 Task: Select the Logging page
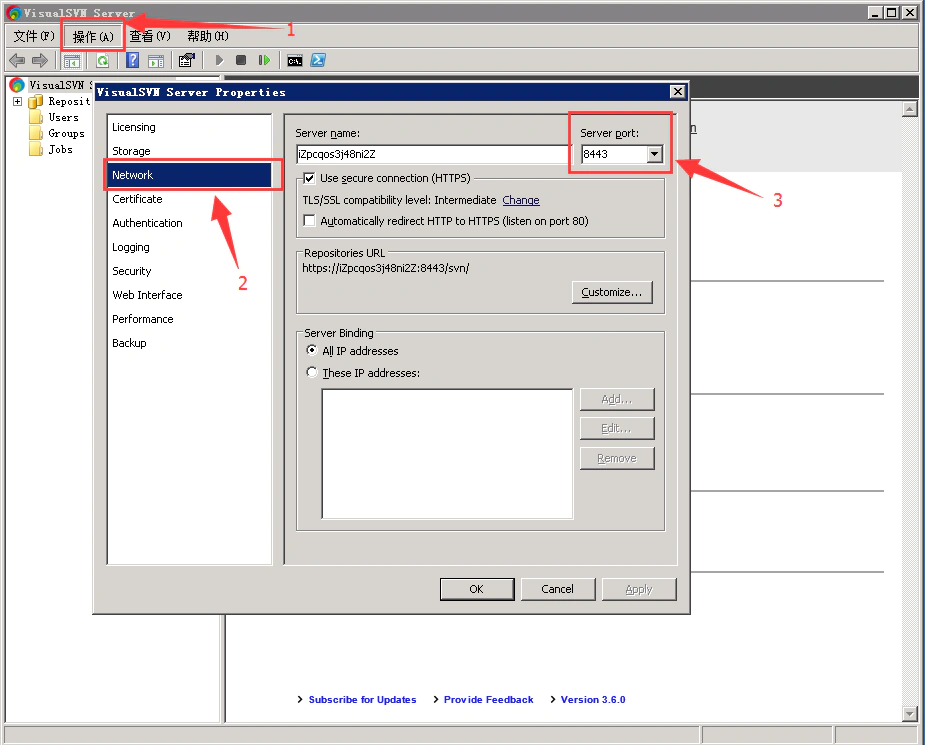[189, 247]
